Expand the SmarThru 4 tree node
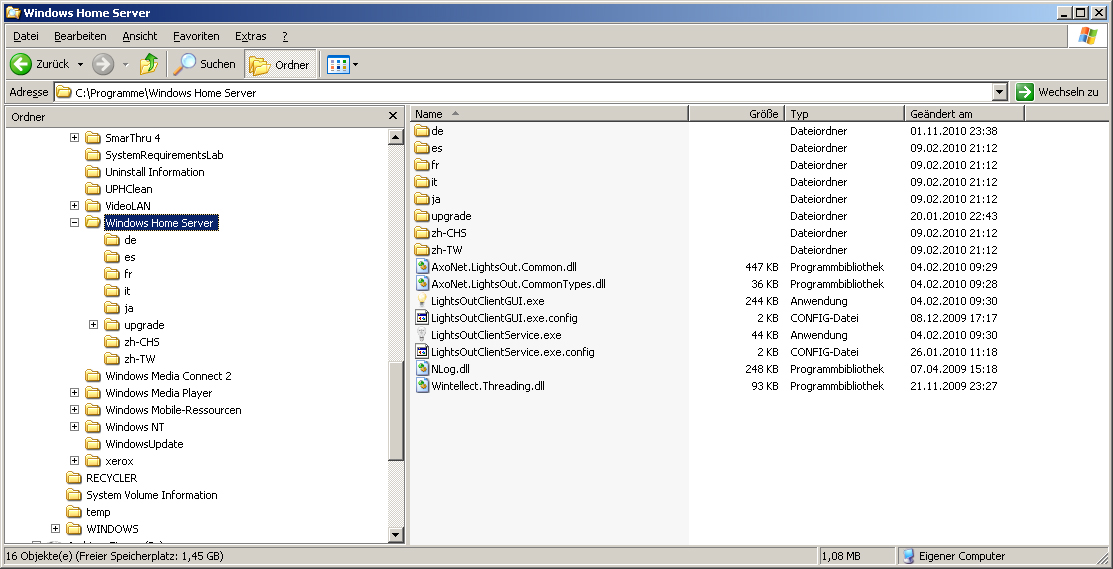 [x=74, y=138]
